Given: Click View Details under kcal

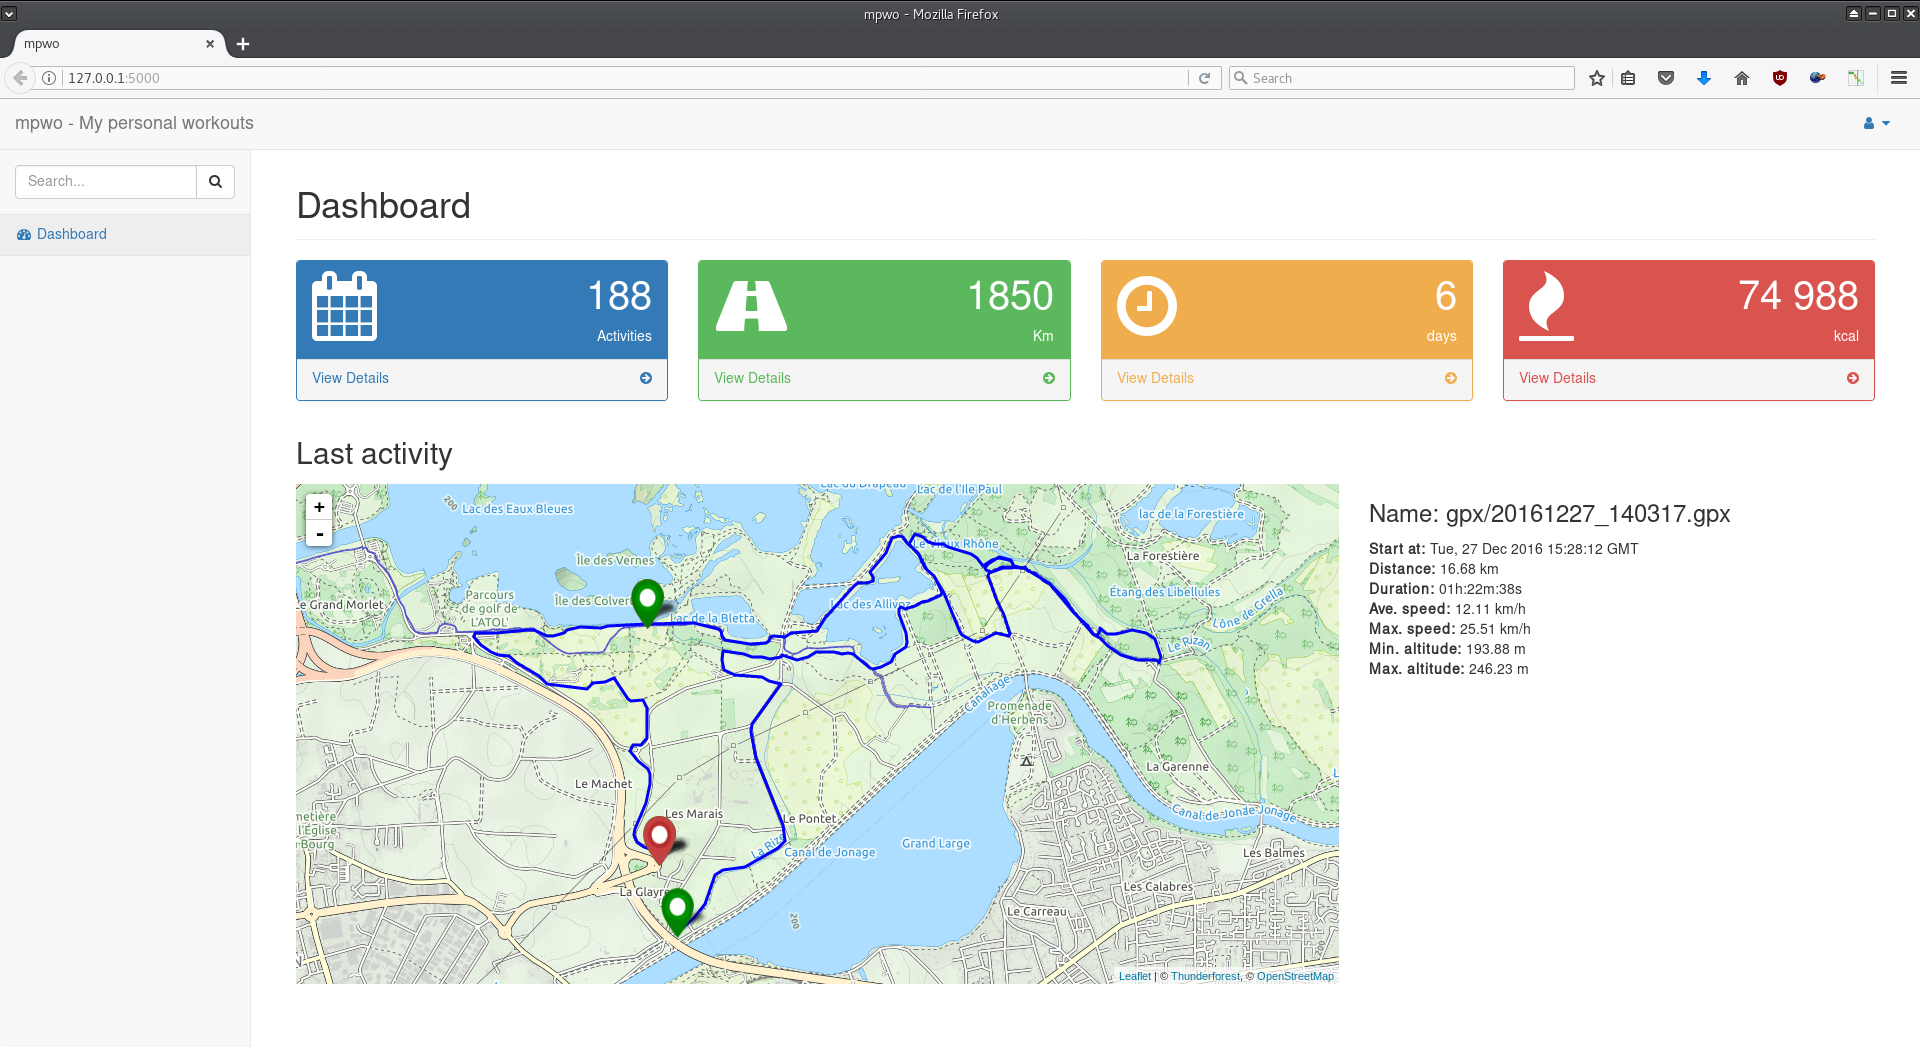Looking at the screenshot, I should 1557,378.
